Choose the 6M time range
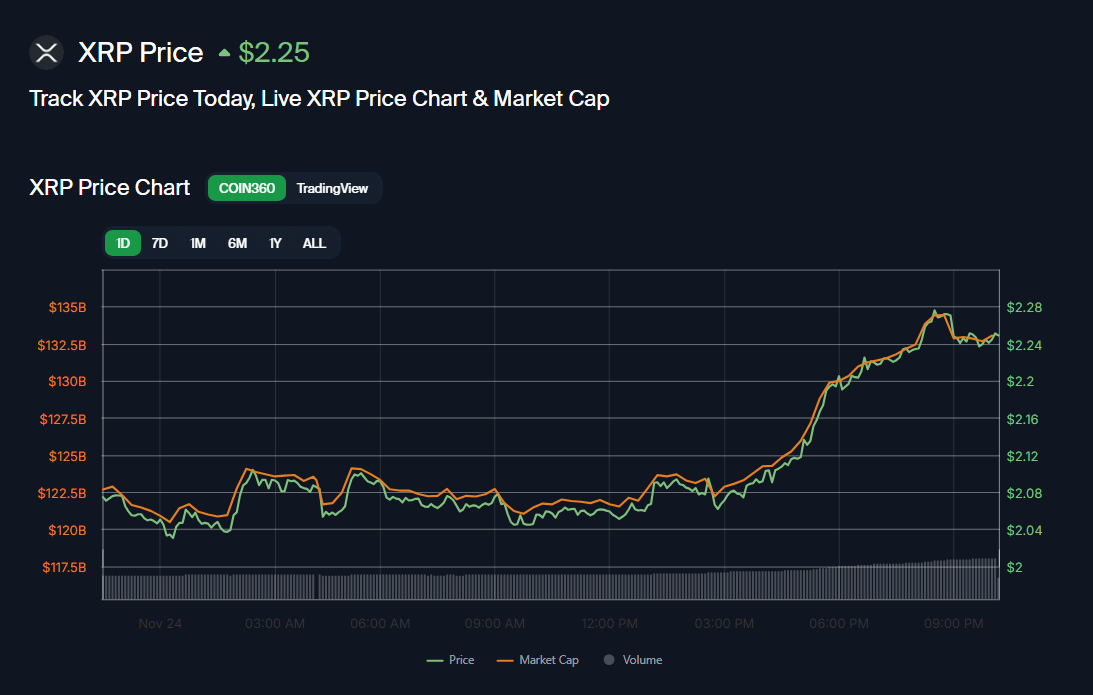Viewport: 1093px width, 695px height. 237,243
